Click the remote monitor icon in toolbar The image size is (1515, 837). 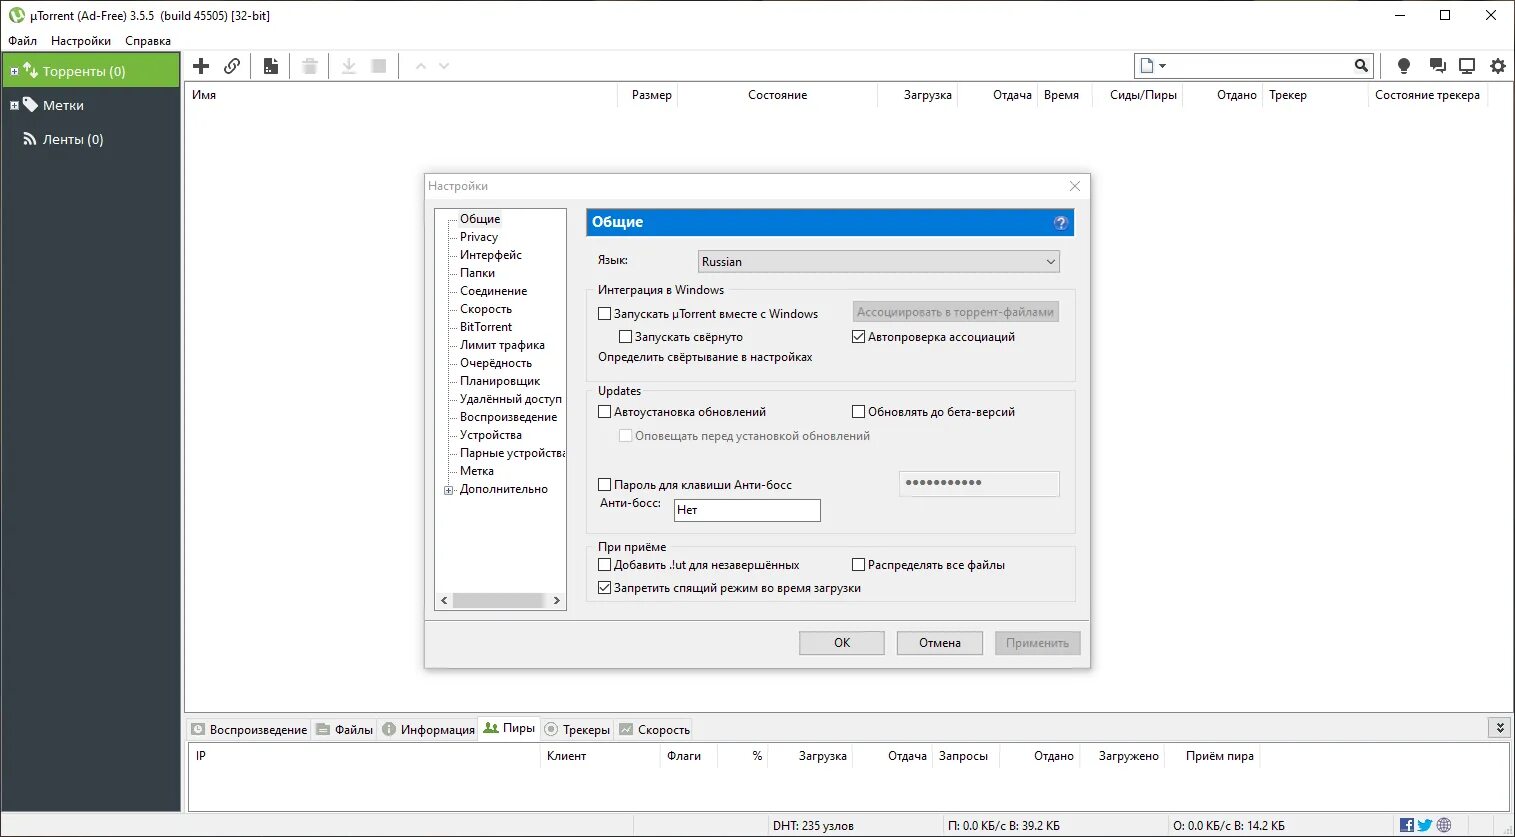(1467, 66)
